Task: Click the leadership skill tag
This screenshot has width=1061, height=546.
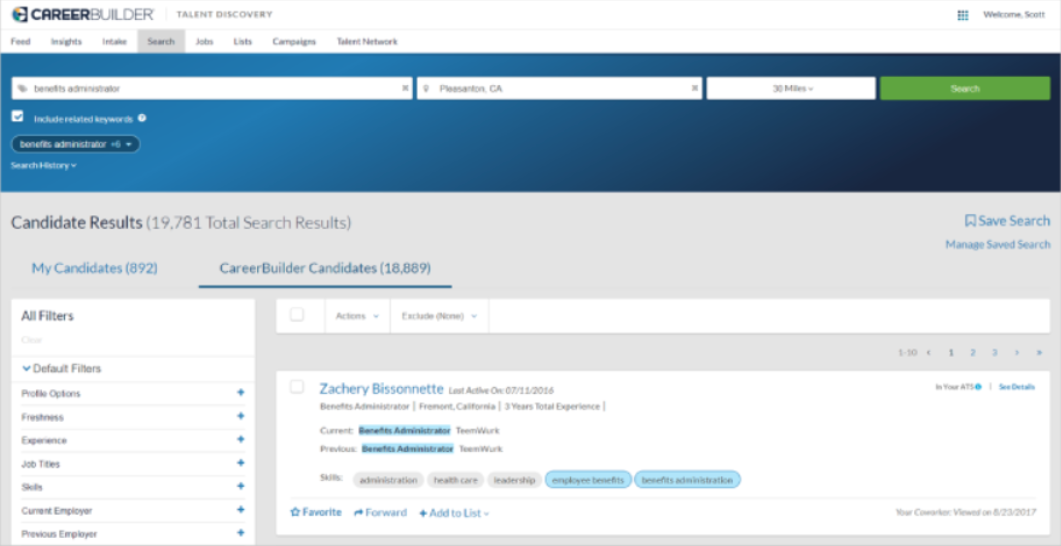Action: point(514,480)
